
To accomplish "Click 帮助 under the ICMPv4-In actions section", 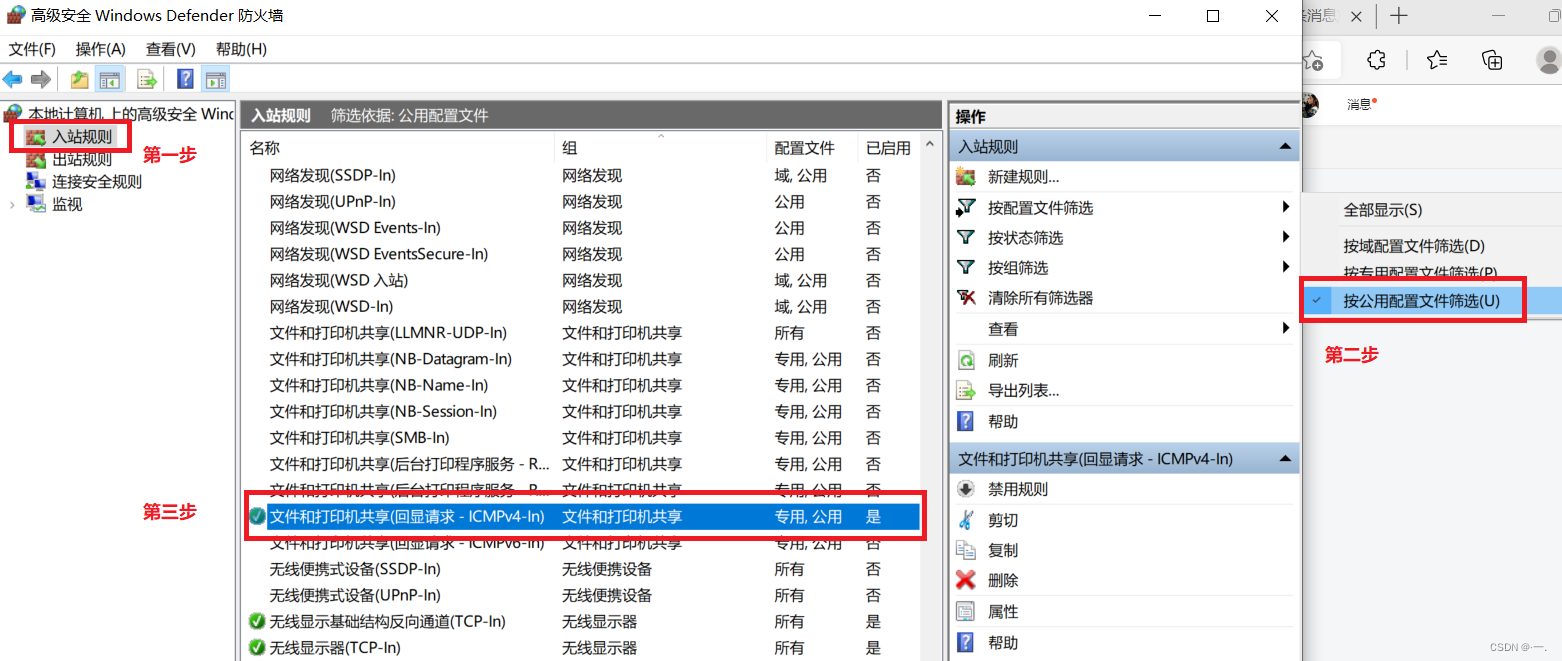I will [1003, 643].
